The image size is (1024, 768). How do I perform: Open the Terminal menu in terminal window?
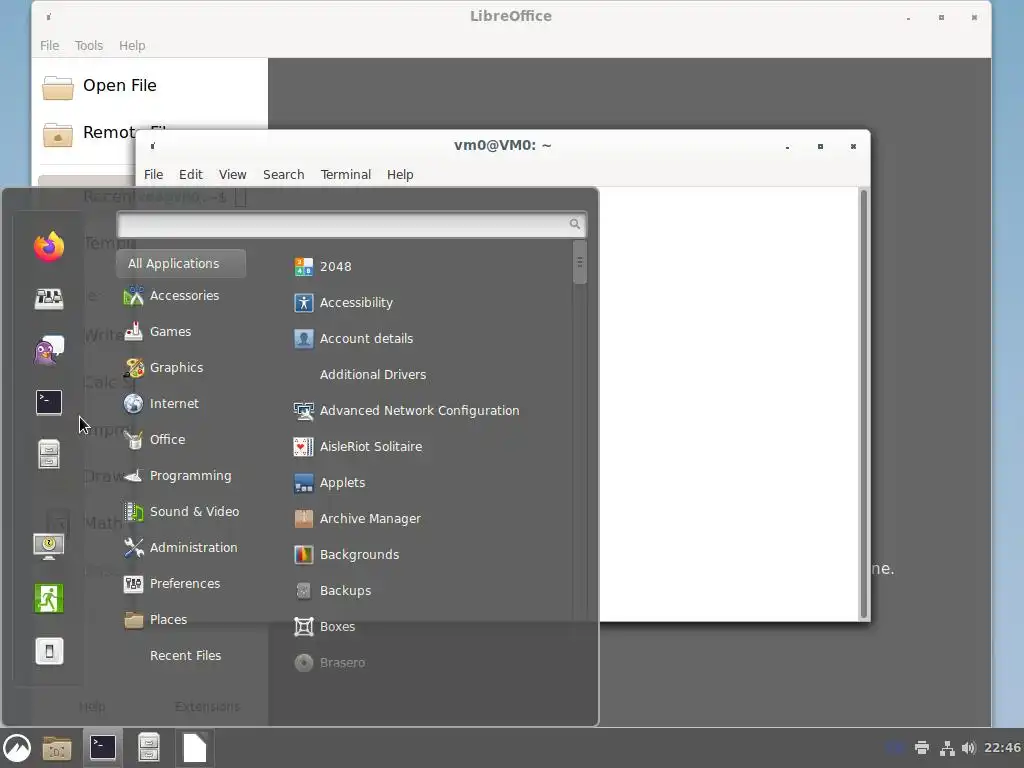tap(345, 174)
